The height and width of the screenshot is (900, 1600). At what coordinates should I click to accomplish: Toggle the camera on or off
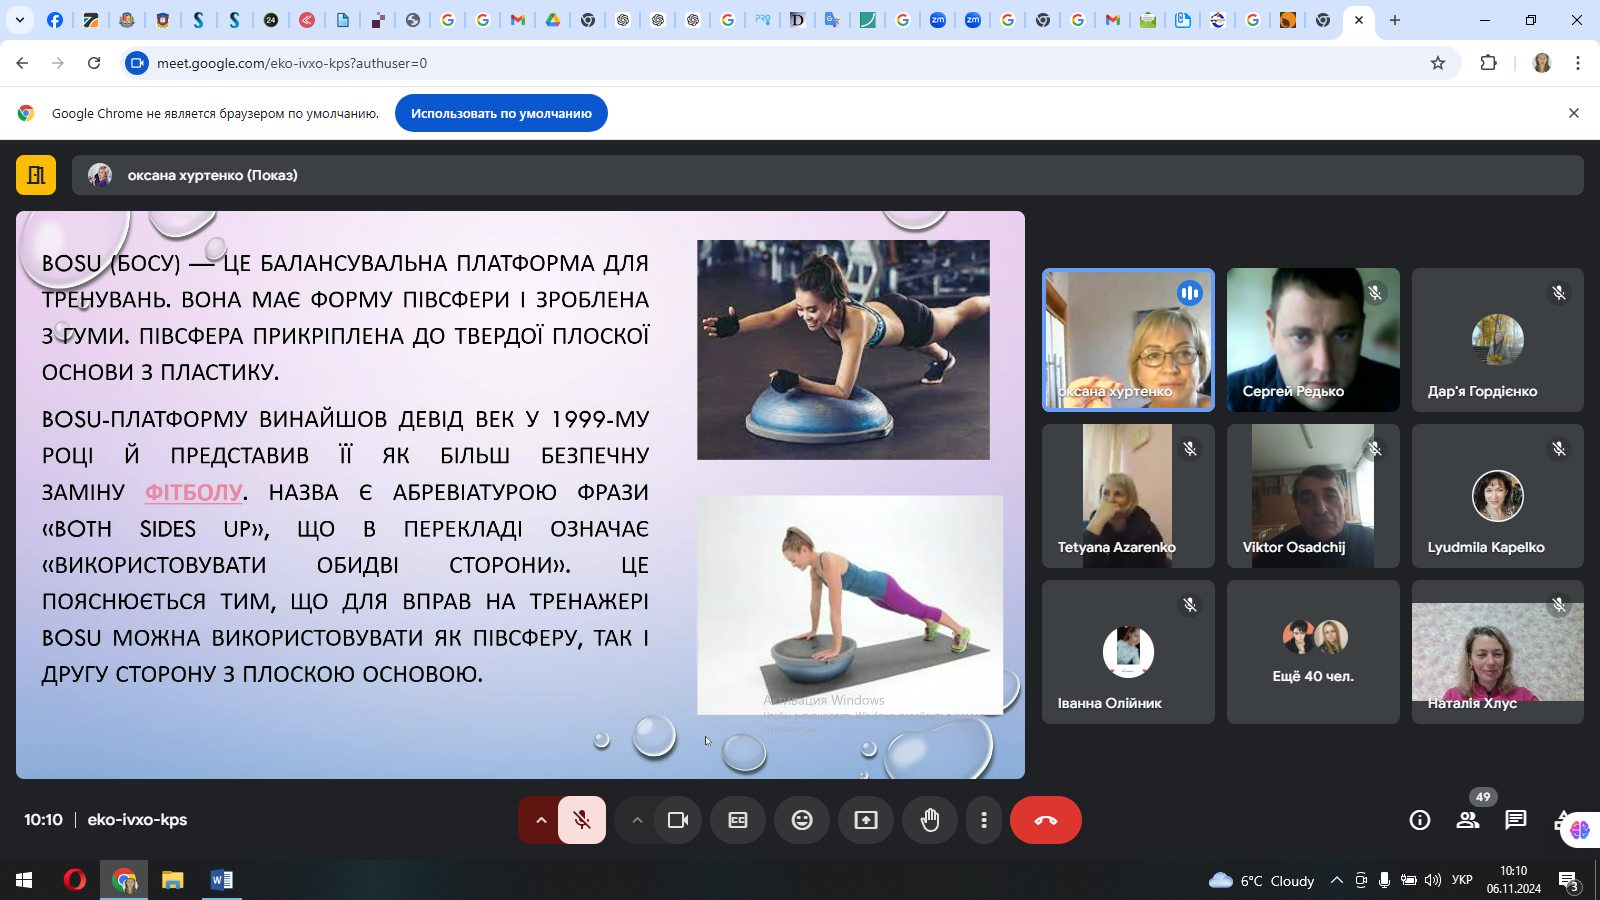coord(678,820)
